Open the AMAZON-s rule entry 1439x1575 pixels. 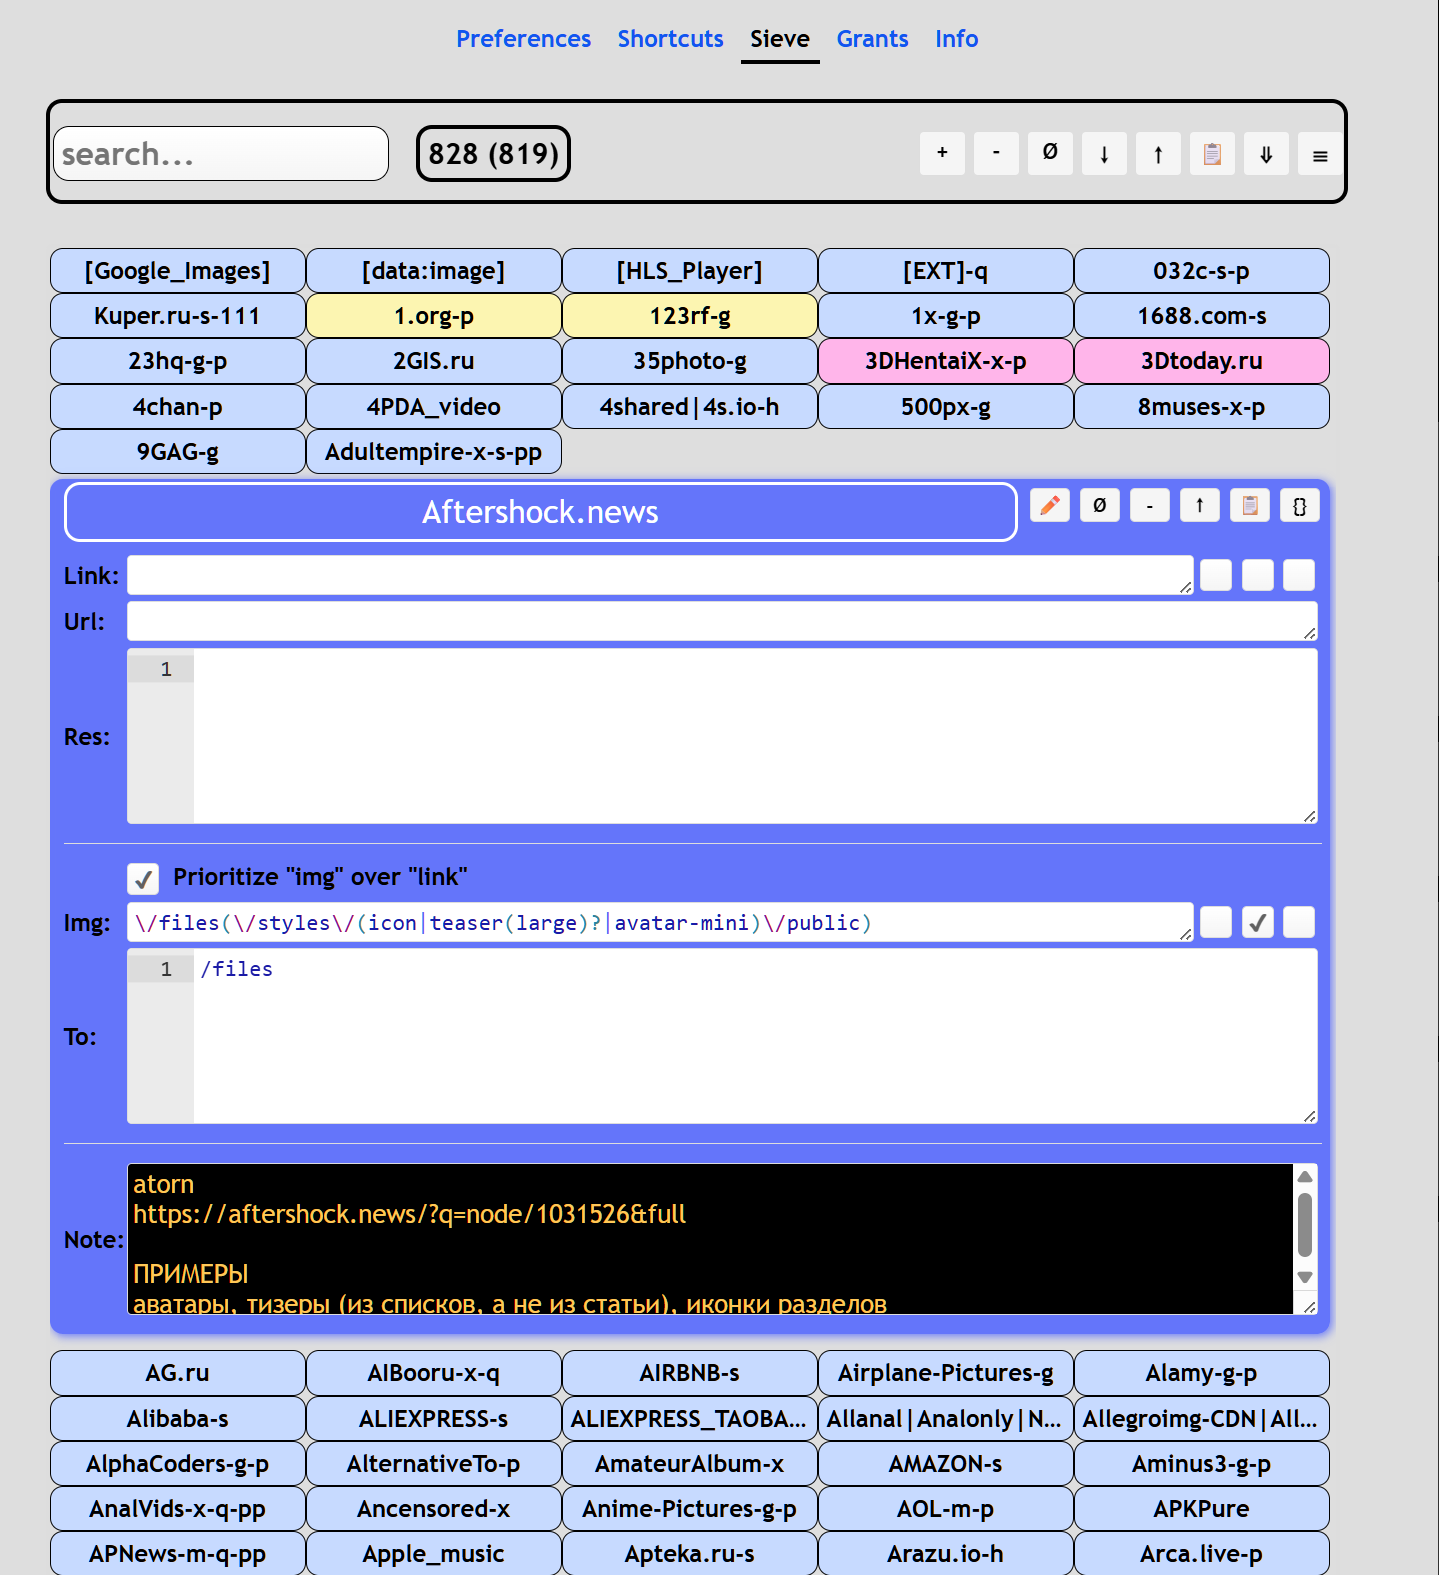tap(946, 1464)
